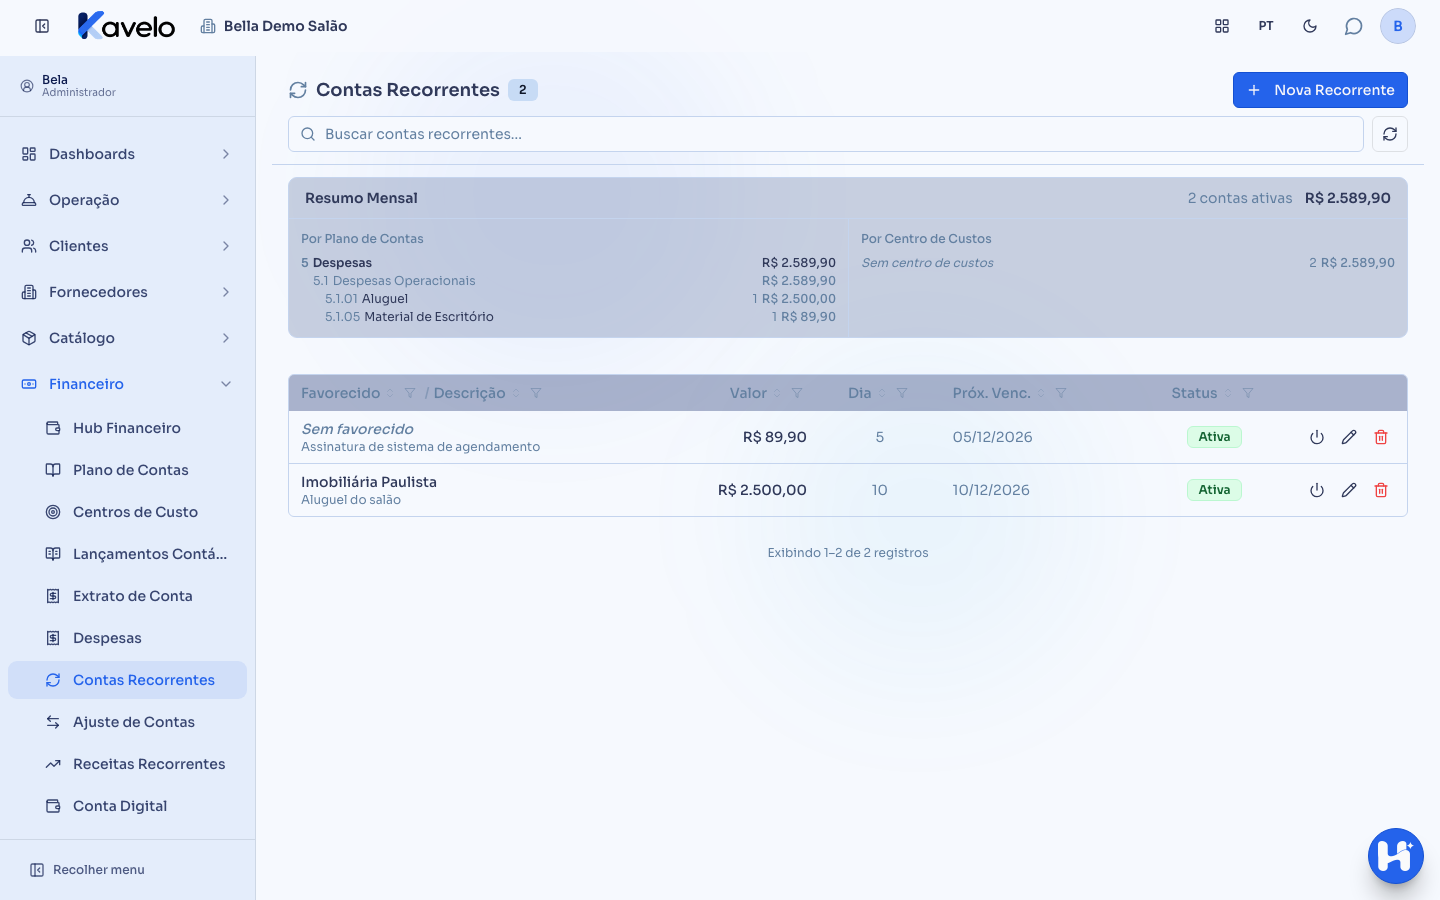The height and width of the screenshot is (900, 1440).
Task: Refresh list using the reload icon button
Action: tap(1390, 134)
